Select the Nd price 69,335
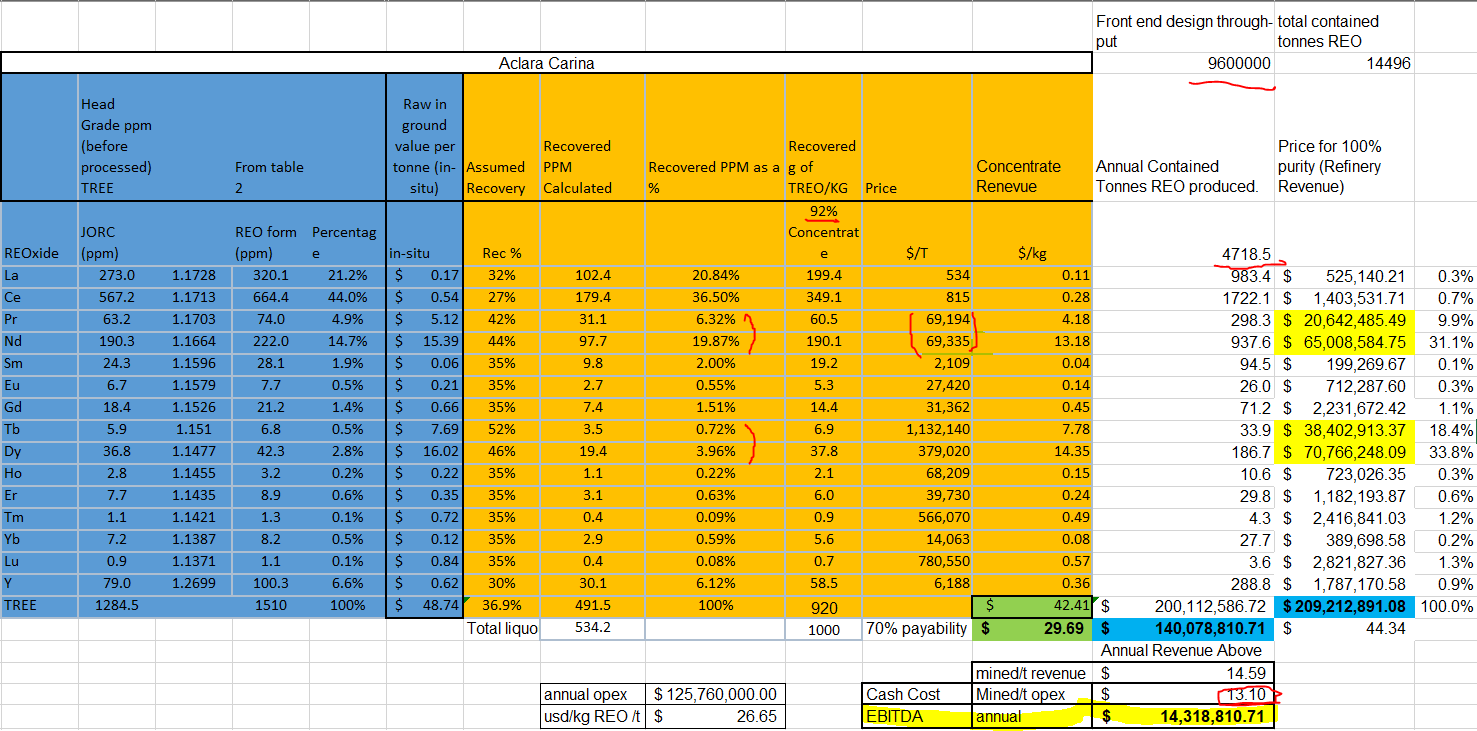The height and width of the screenshot is (731, 1477). click(917, 341)
